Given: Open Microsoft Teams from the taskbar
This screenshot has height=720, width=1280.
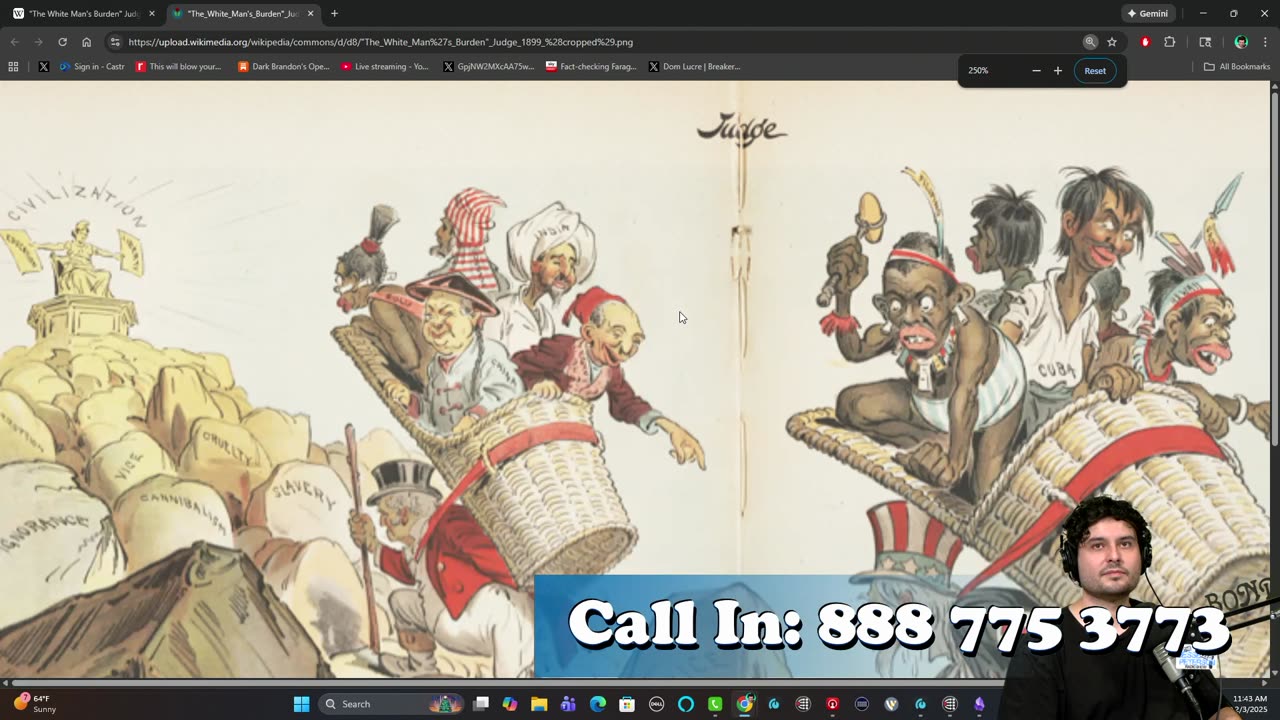Looking at the screenshot, I should [568, 704].
